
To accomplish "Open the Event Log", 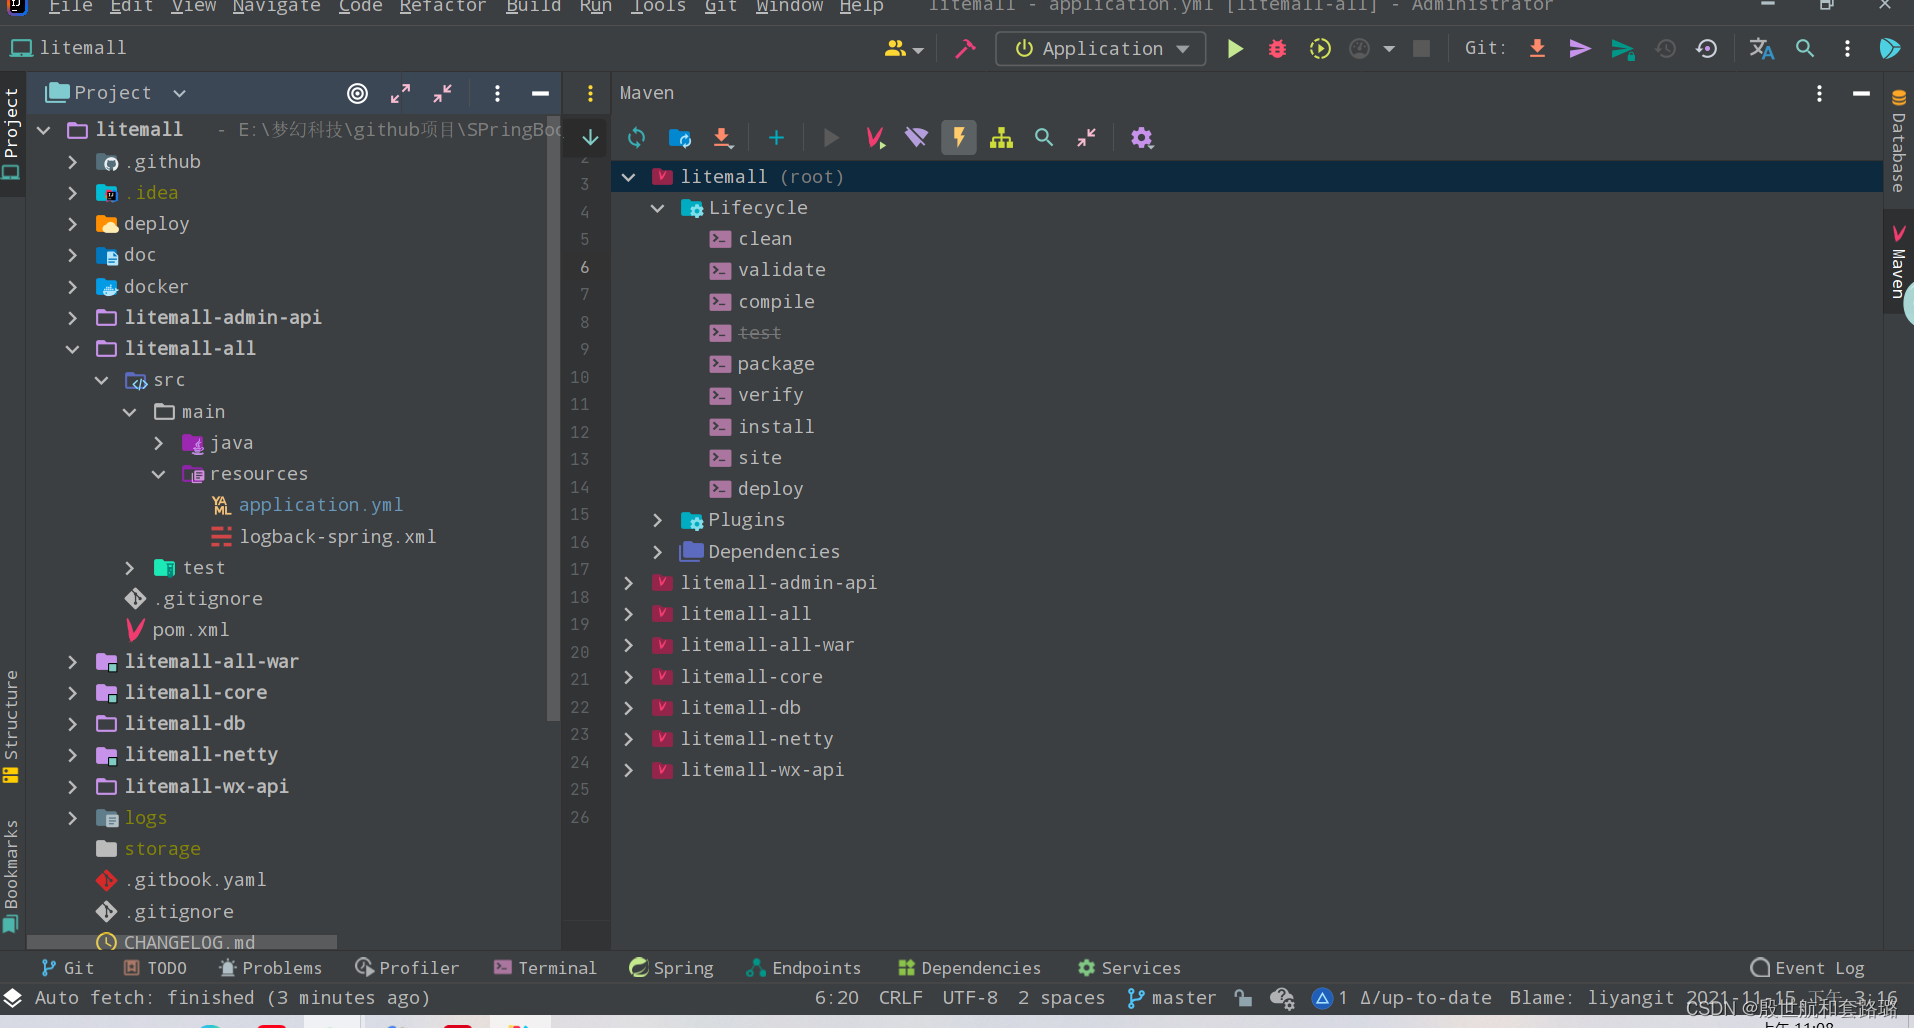I will pos(1808,968).
